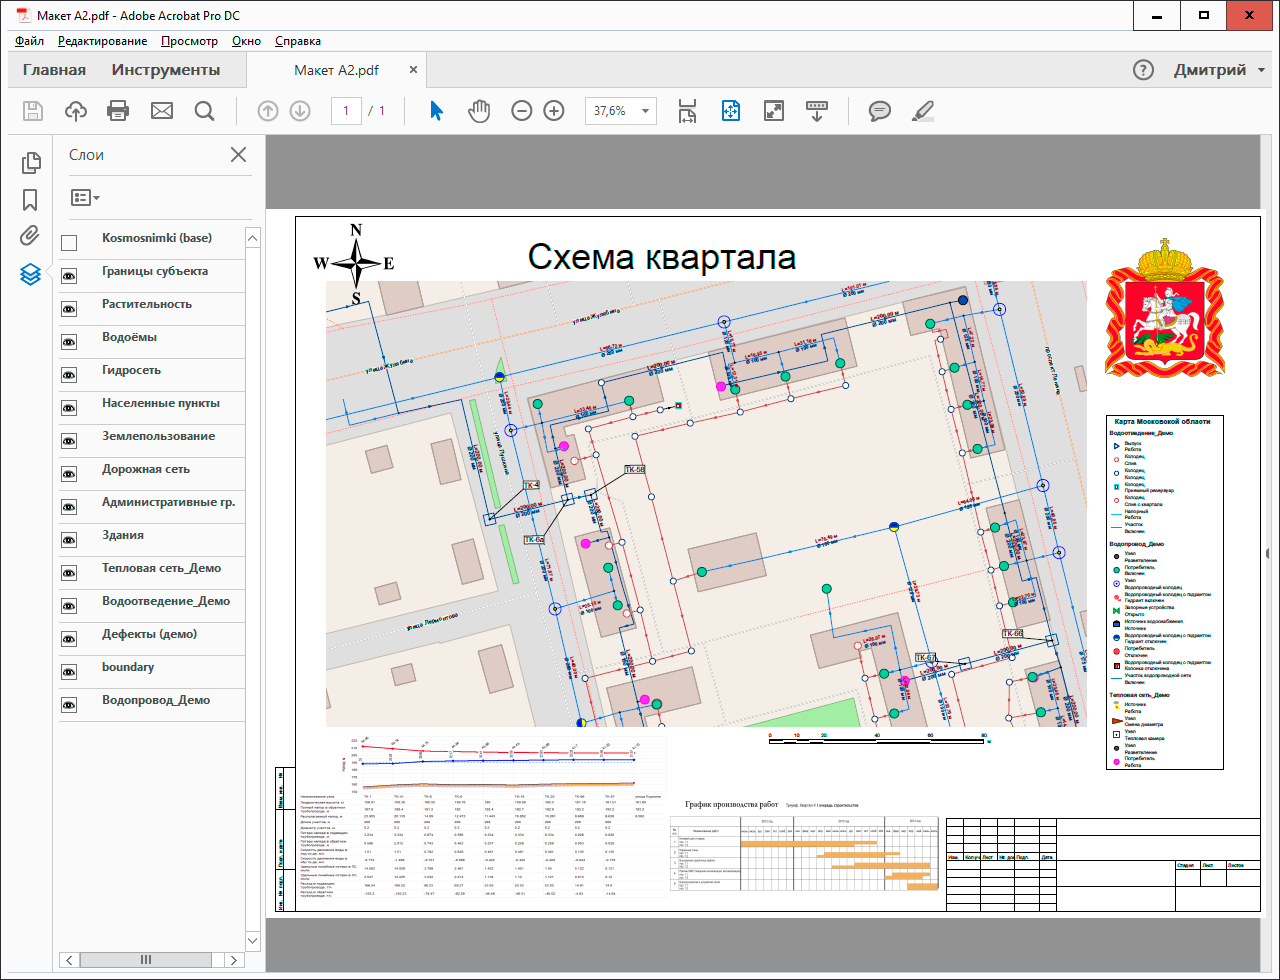Open the layers panel options dropdown
The width and height of the screenshot is (1280, 980).
coord(85,198)
